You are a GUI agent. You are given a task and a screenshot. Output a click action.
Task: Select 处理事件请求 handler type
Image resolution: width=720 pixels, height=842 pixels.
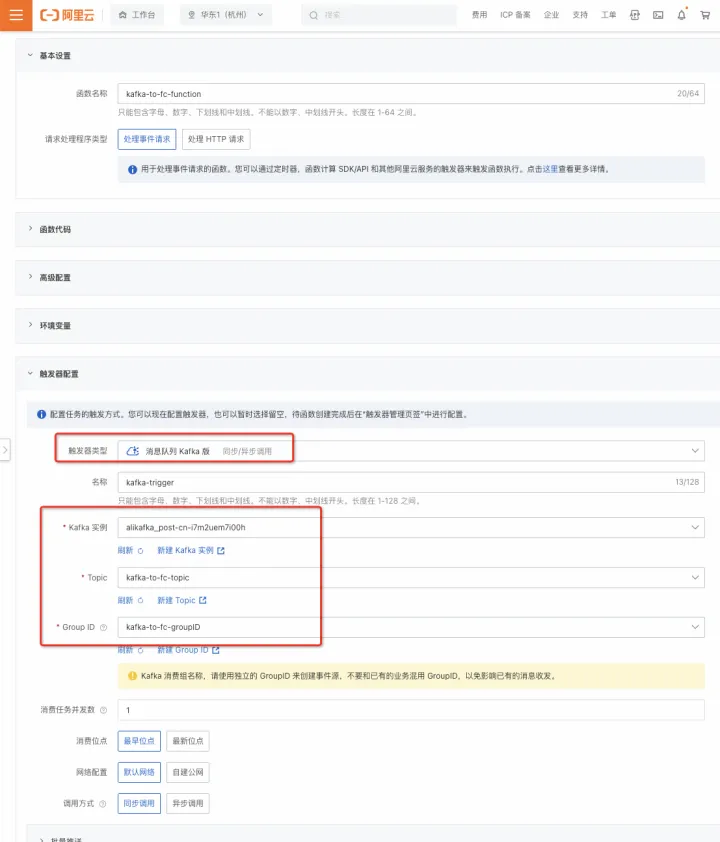[147, 139]
